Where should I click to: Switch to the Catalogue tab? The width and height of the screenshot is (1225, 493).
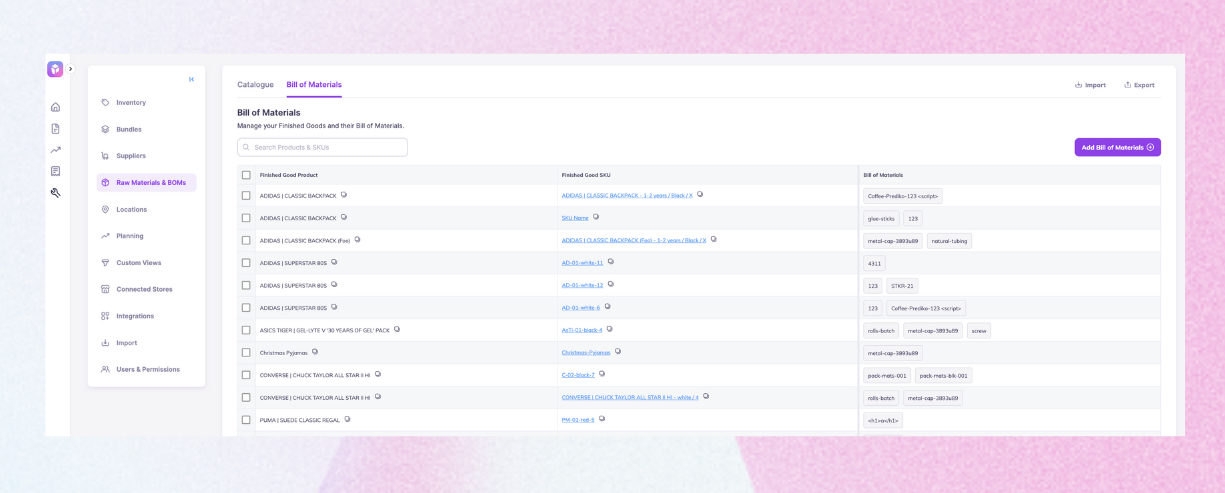coord(255,85)
